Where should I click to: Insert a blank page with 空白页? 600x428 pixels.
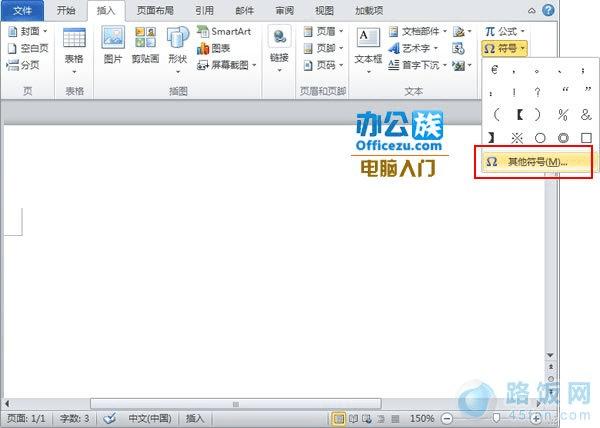[x=28, y=48]
